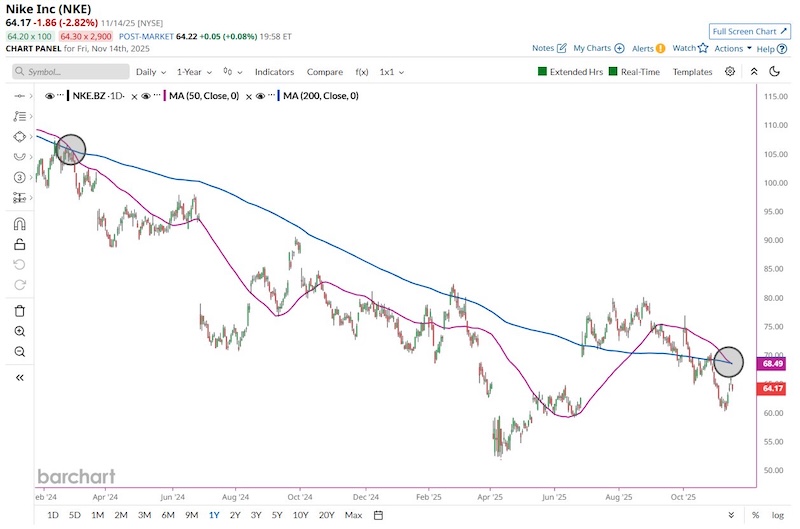Open the Indicators menu
The image size is (800, 529).
[274, 72]
